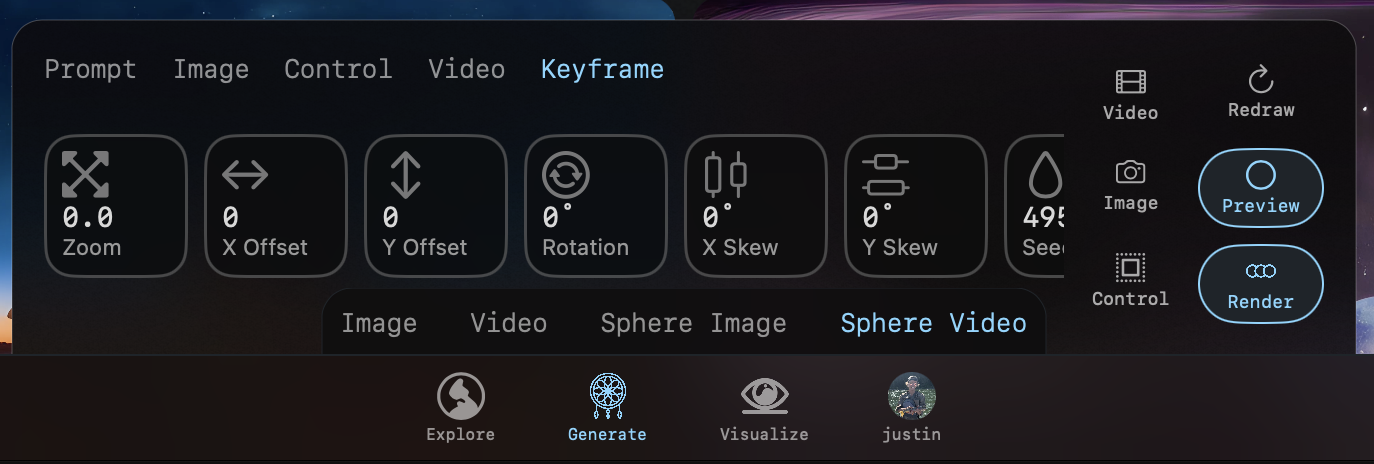
Task: Click the Render button
Action: 1261,284
